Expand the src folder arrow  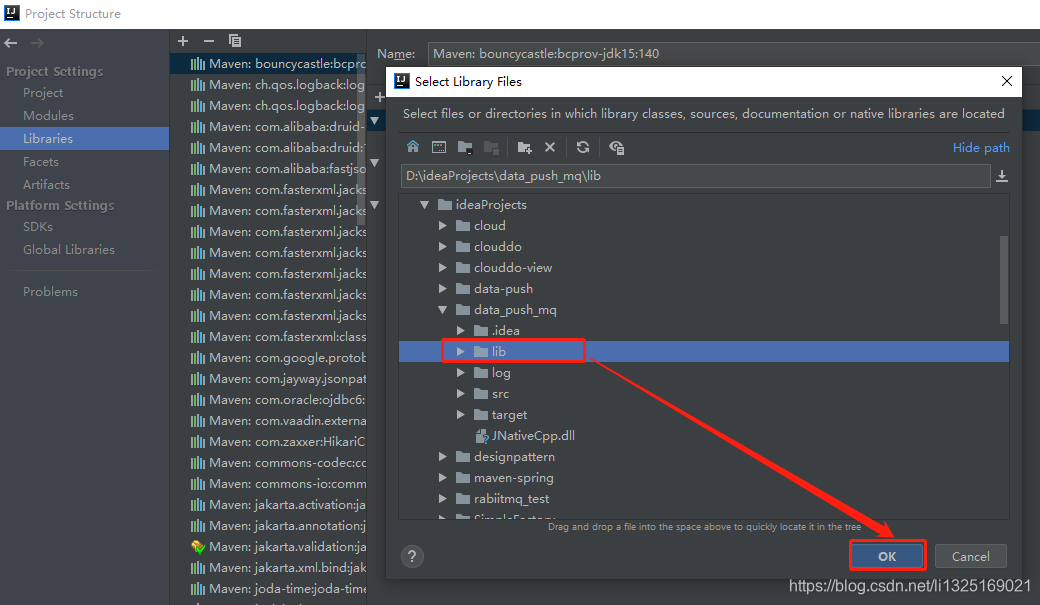pyautogui.click(x=460, y=394)
